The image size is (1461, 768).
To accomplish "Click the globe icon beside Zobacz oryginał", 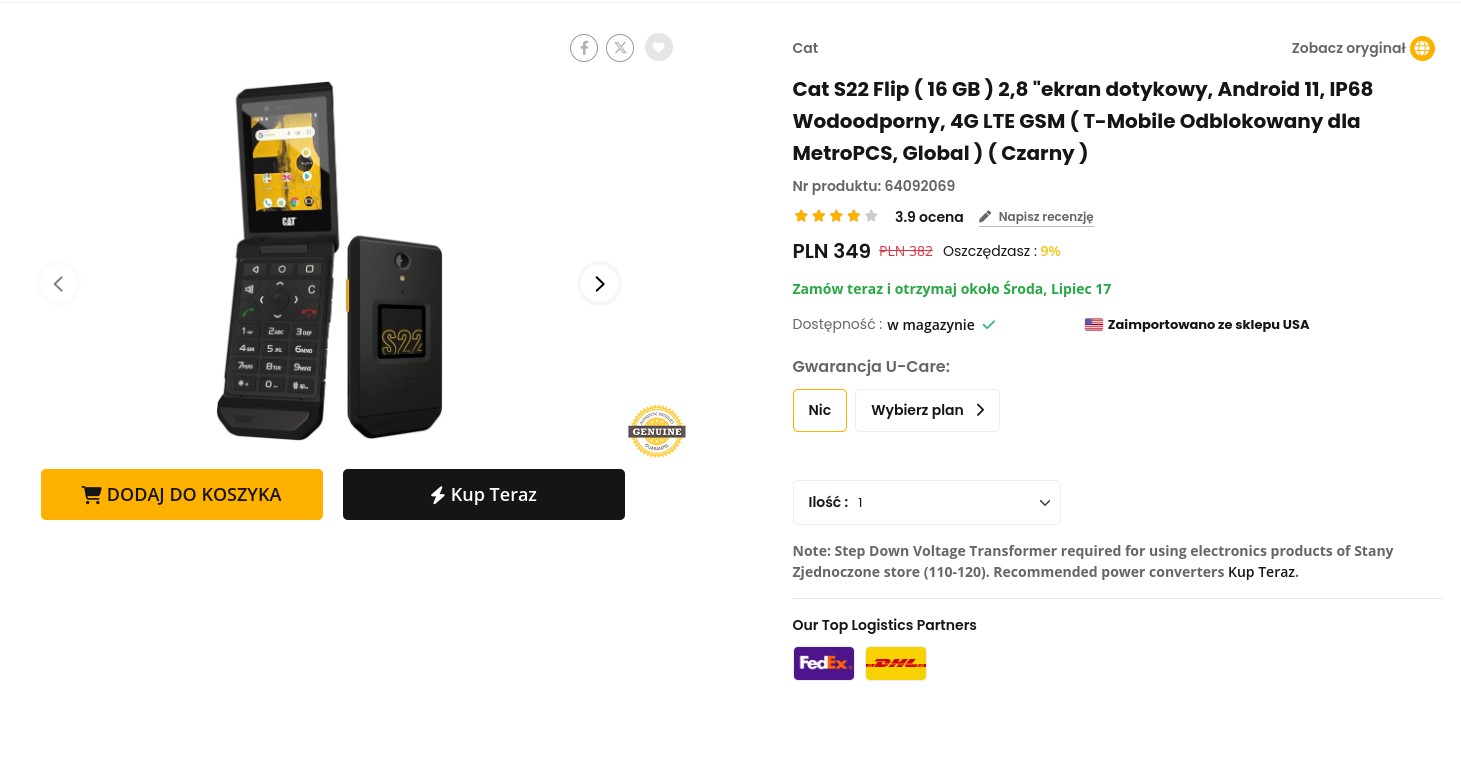I will [1422, 48].
